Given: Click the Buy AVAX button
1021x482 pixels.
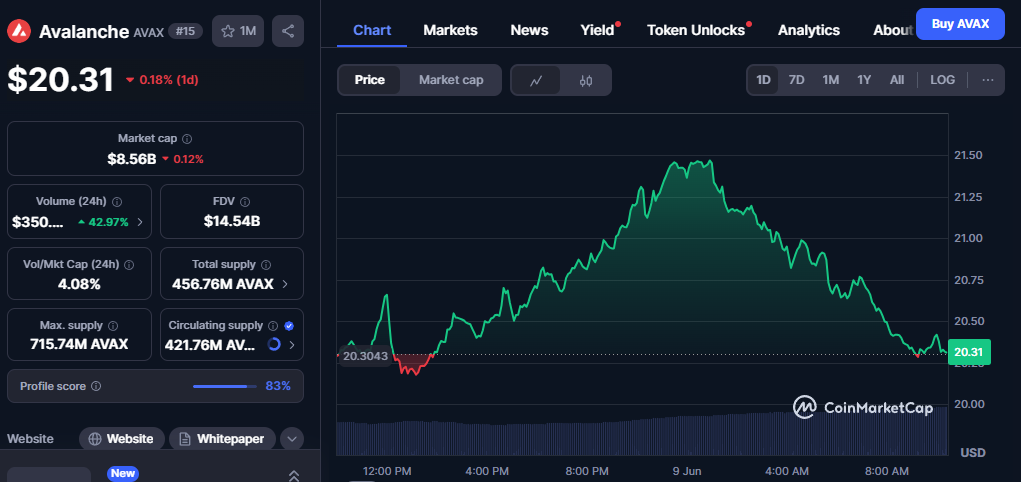Looking at the screenshot, I should click(960, 24).
